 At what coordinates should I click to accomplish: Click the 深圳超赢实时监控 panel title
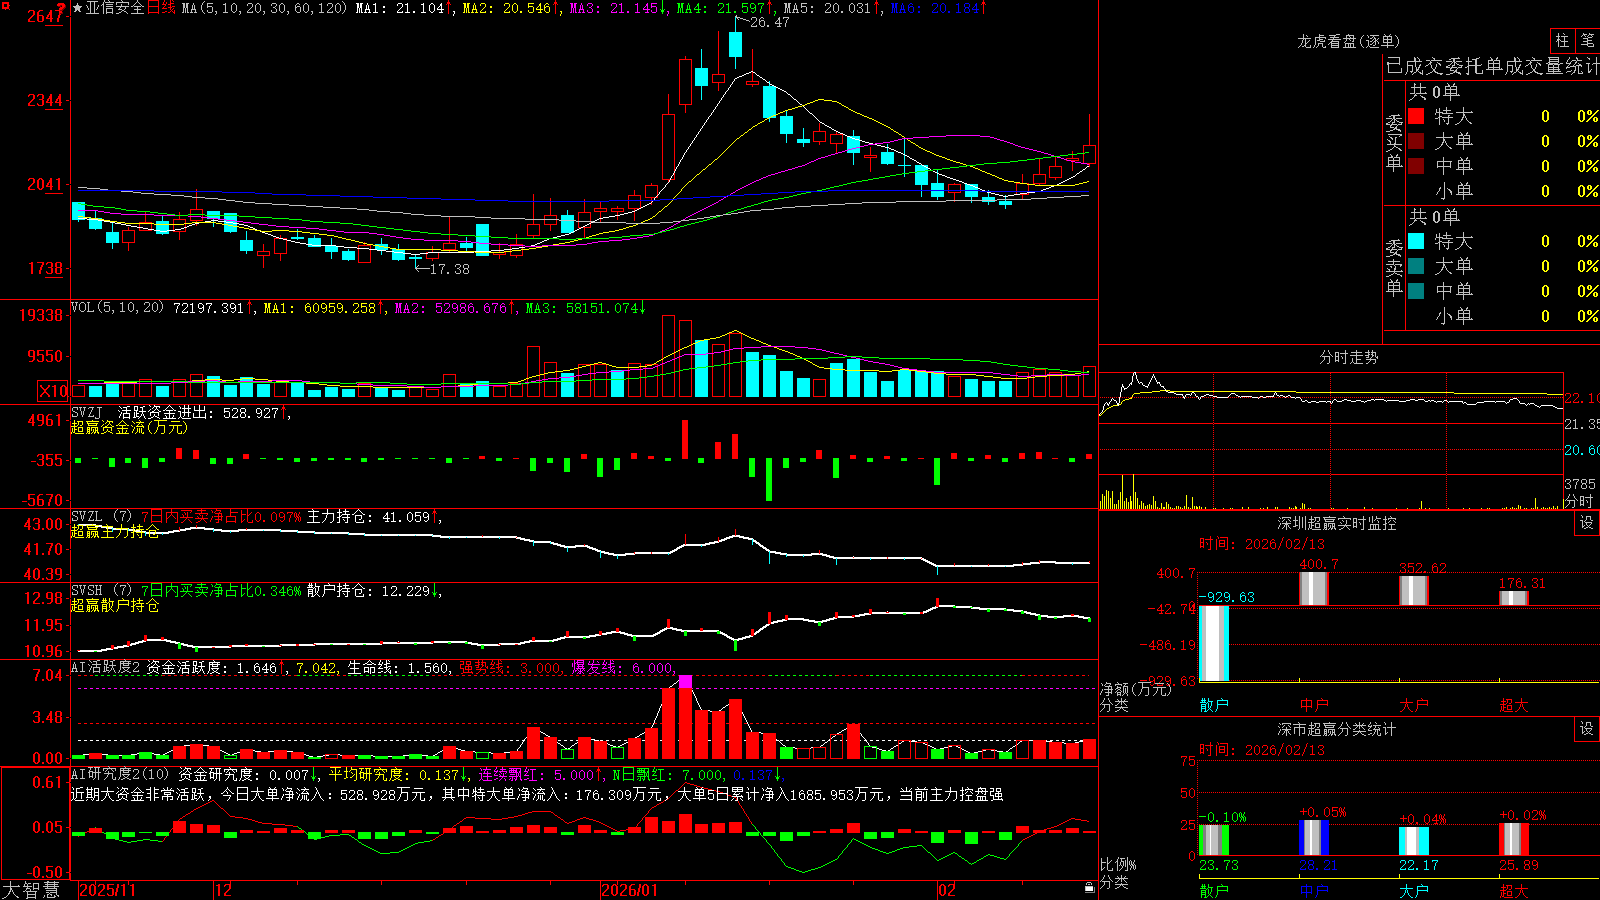pyautogui.click(x=1337, y=523)
